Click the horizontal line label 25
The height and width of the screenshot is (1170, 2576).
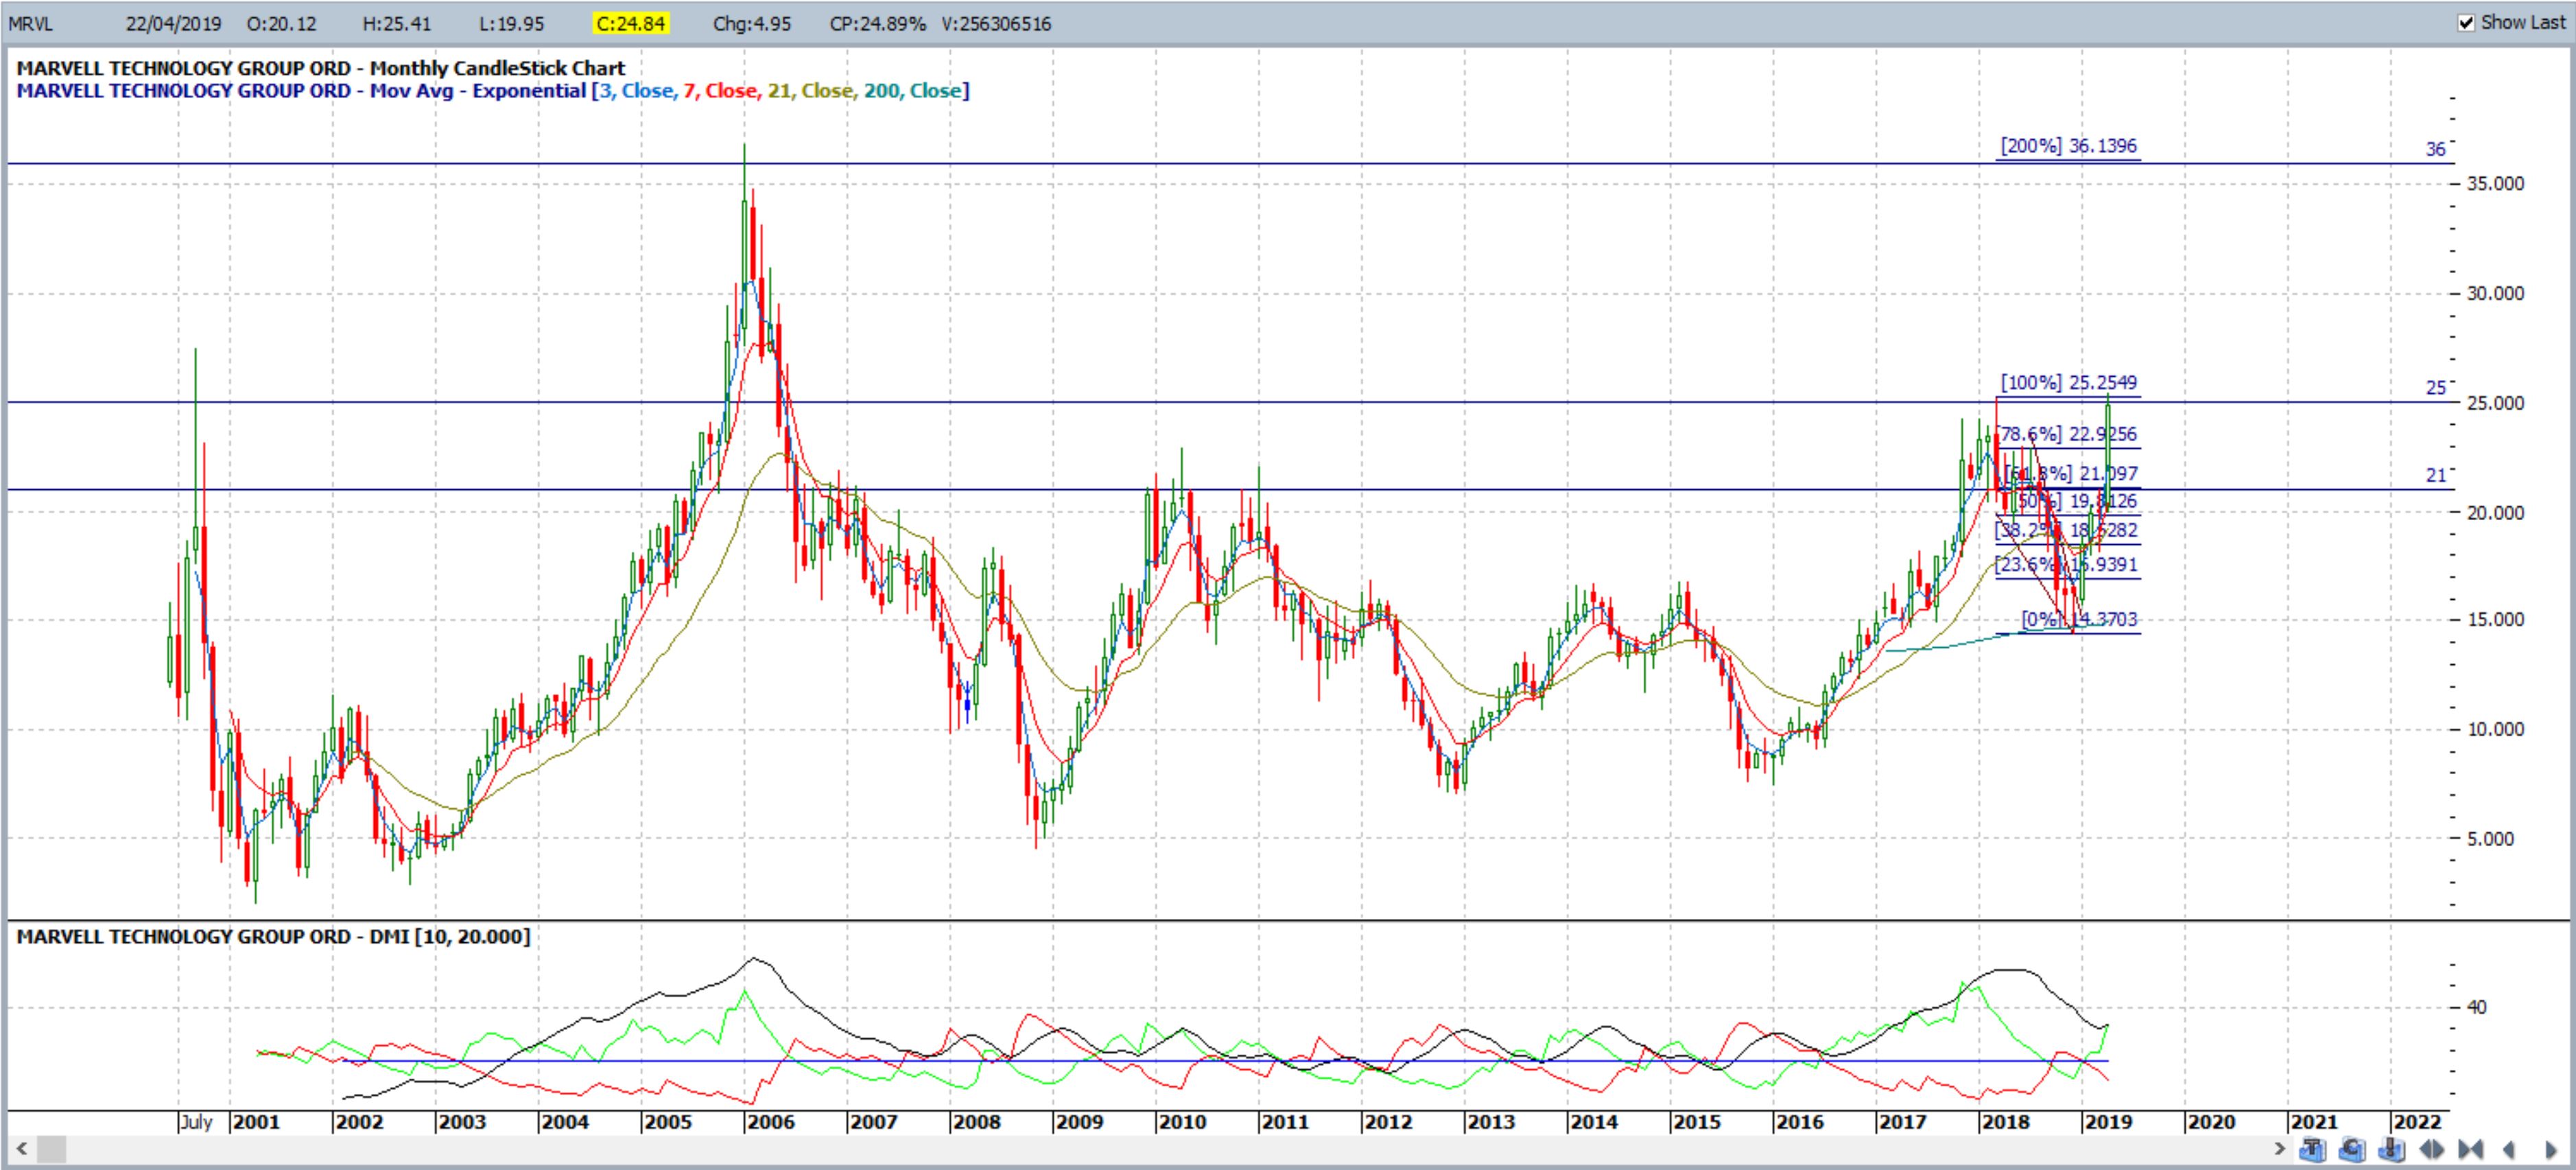pos(2435,388)
